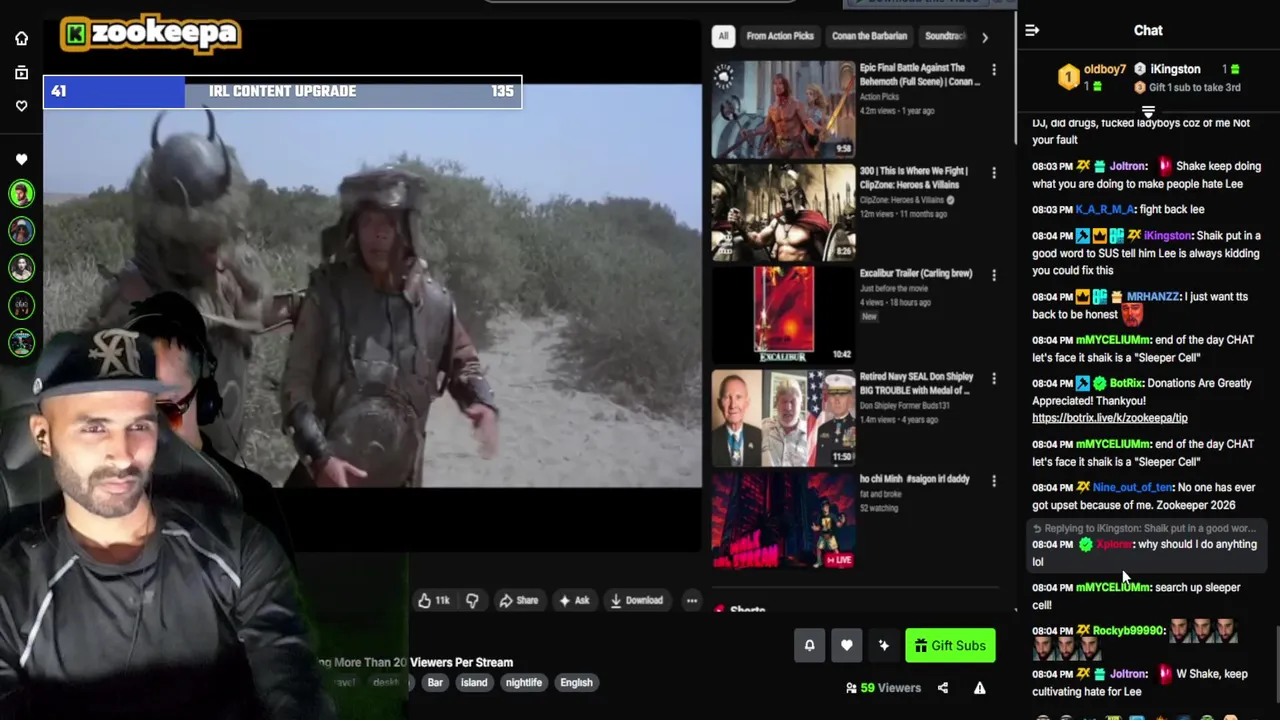The width and height of the screenshot is (1280, 720).
Task: Open more actions ellipsis under the video
Action: (691, 601)
